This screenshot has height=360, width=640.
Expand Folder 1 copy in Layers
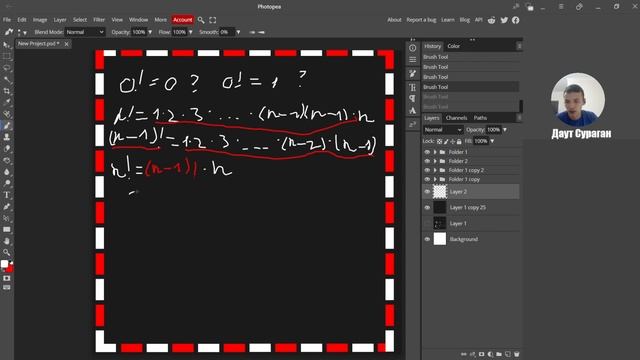[435, 179]
